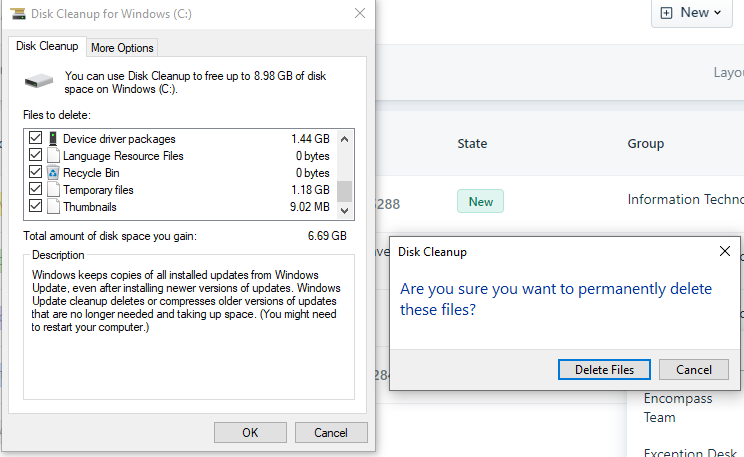Click the Temporary files page icon
Viewport: 744px width, 457px height.
click(x=54, y=190)
